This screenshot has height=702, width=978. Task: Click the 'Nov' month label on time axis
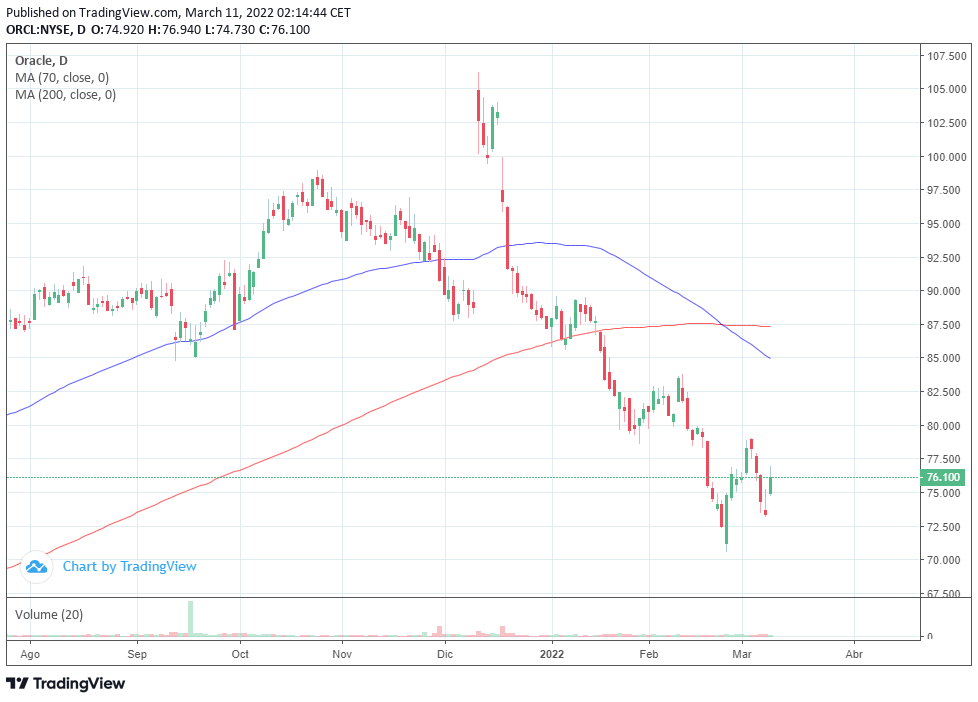342,654
